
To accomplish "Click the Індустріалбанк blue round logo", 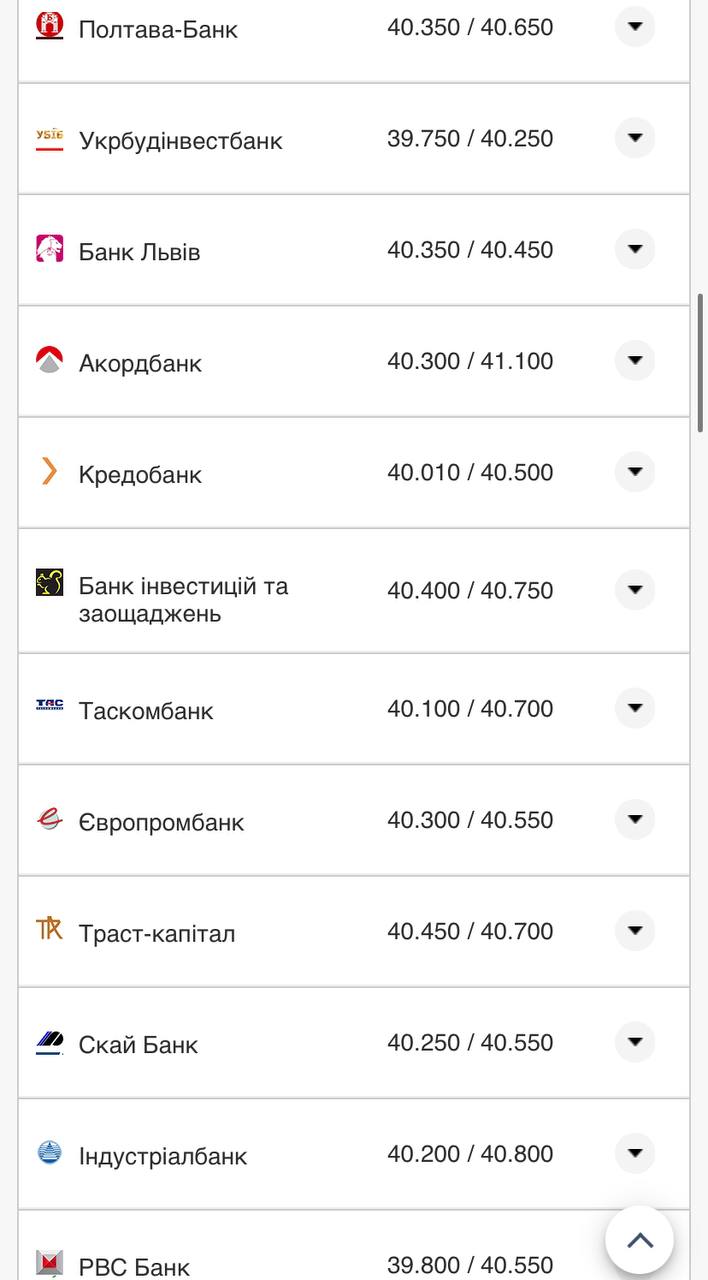I will pyautogui.click(x=49, y=1153).
